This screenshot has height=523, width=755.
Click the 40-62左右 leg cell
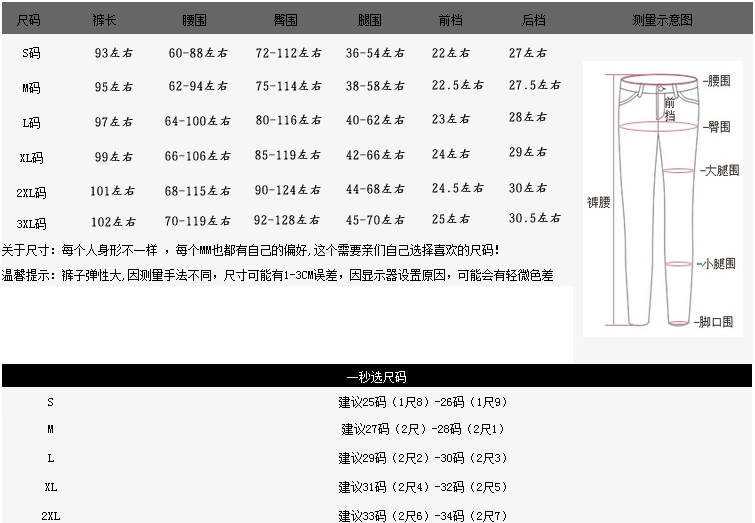pyautogui.click(x=375, y=119)
